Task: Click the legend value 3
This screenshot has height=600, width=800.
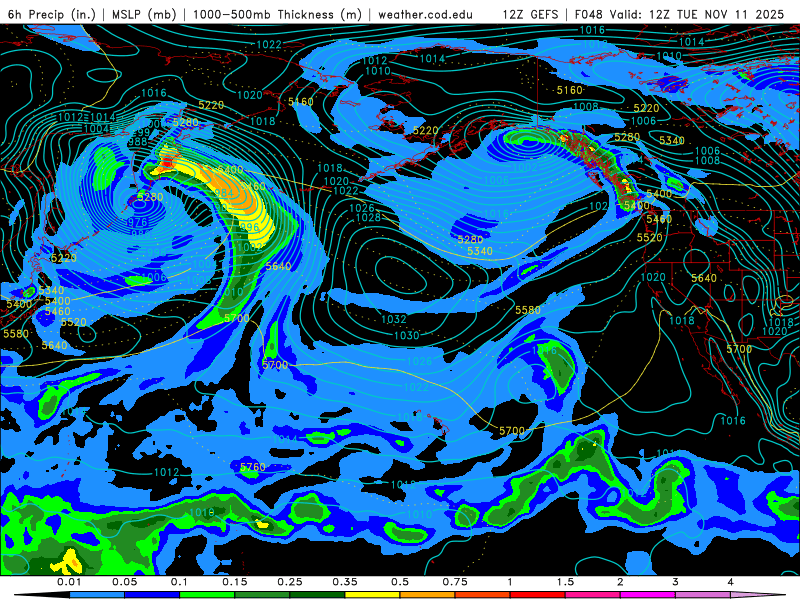Action: [x=675, y=582]
